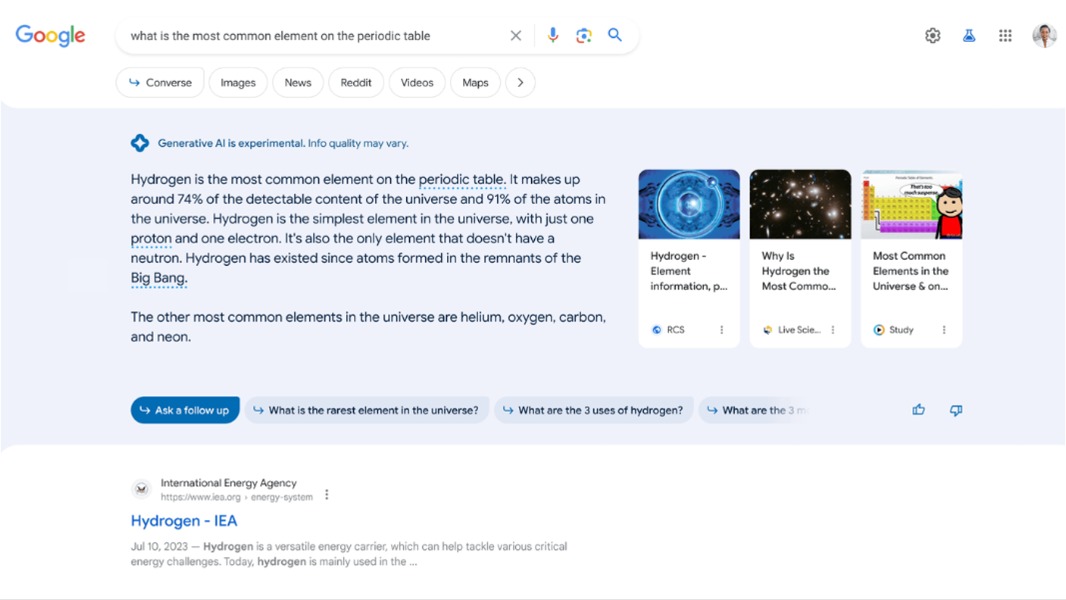Activate voice search with the microphone icon
The height and width of the screenshot is (600, 1066).
(x=552, y=35)
